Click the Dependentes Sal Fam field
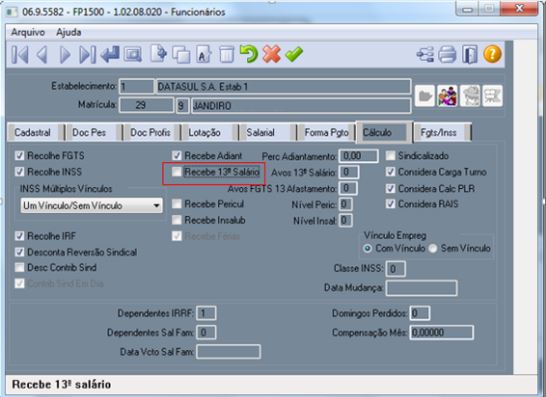 point(206,333)
